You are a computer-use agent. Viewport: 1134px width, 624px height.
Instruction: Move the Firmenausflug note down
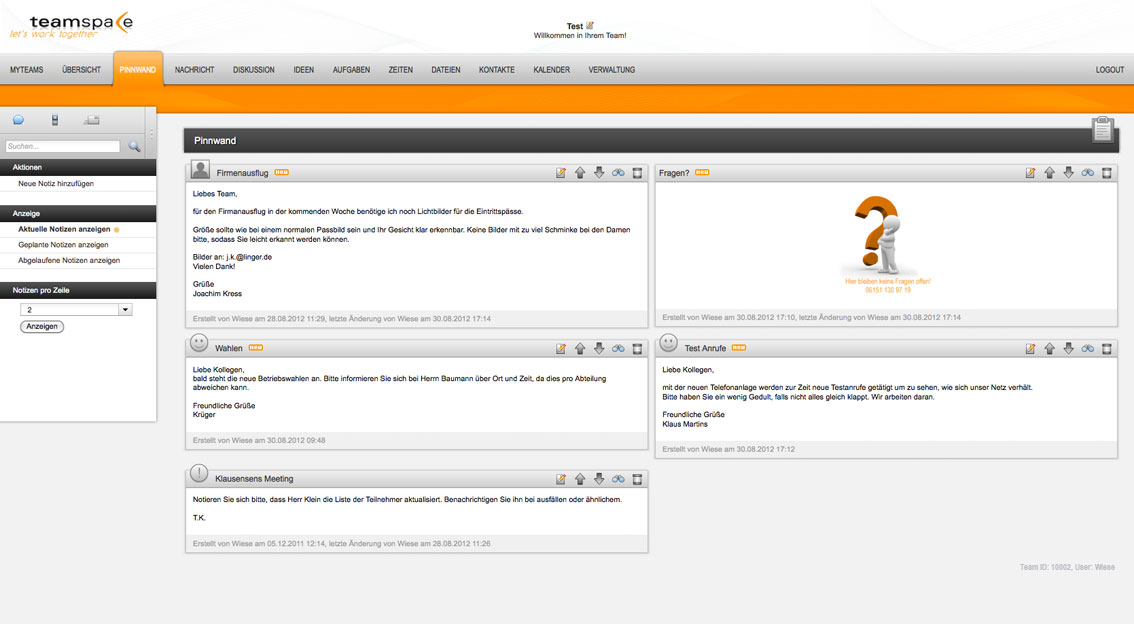599,173
